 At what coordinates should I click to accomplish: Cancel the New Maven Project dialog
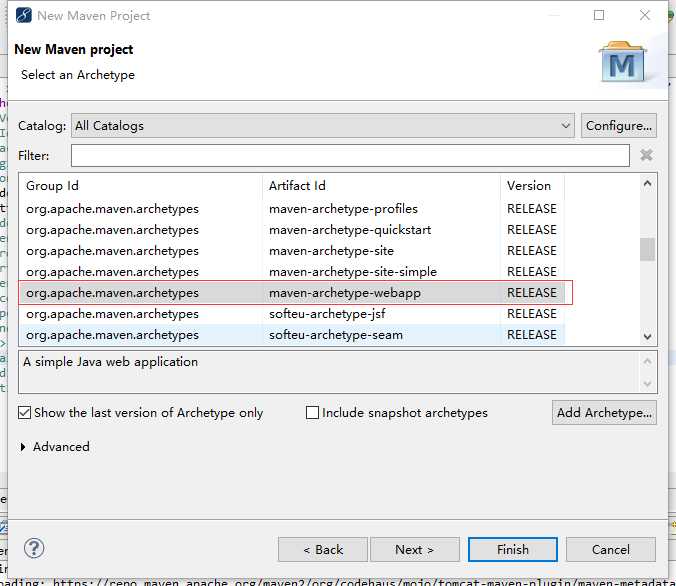[611, 549]
